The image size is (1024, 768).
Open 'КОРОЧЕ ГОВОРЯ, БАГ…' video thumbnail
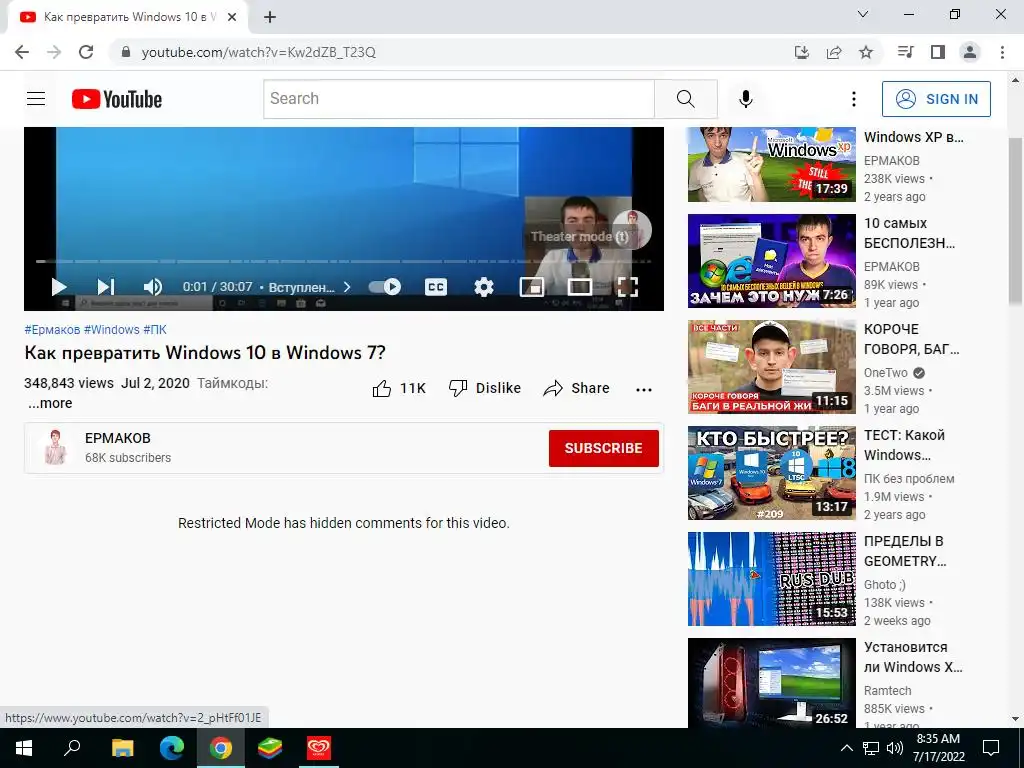pyautogui.click(x=771, y=366)
